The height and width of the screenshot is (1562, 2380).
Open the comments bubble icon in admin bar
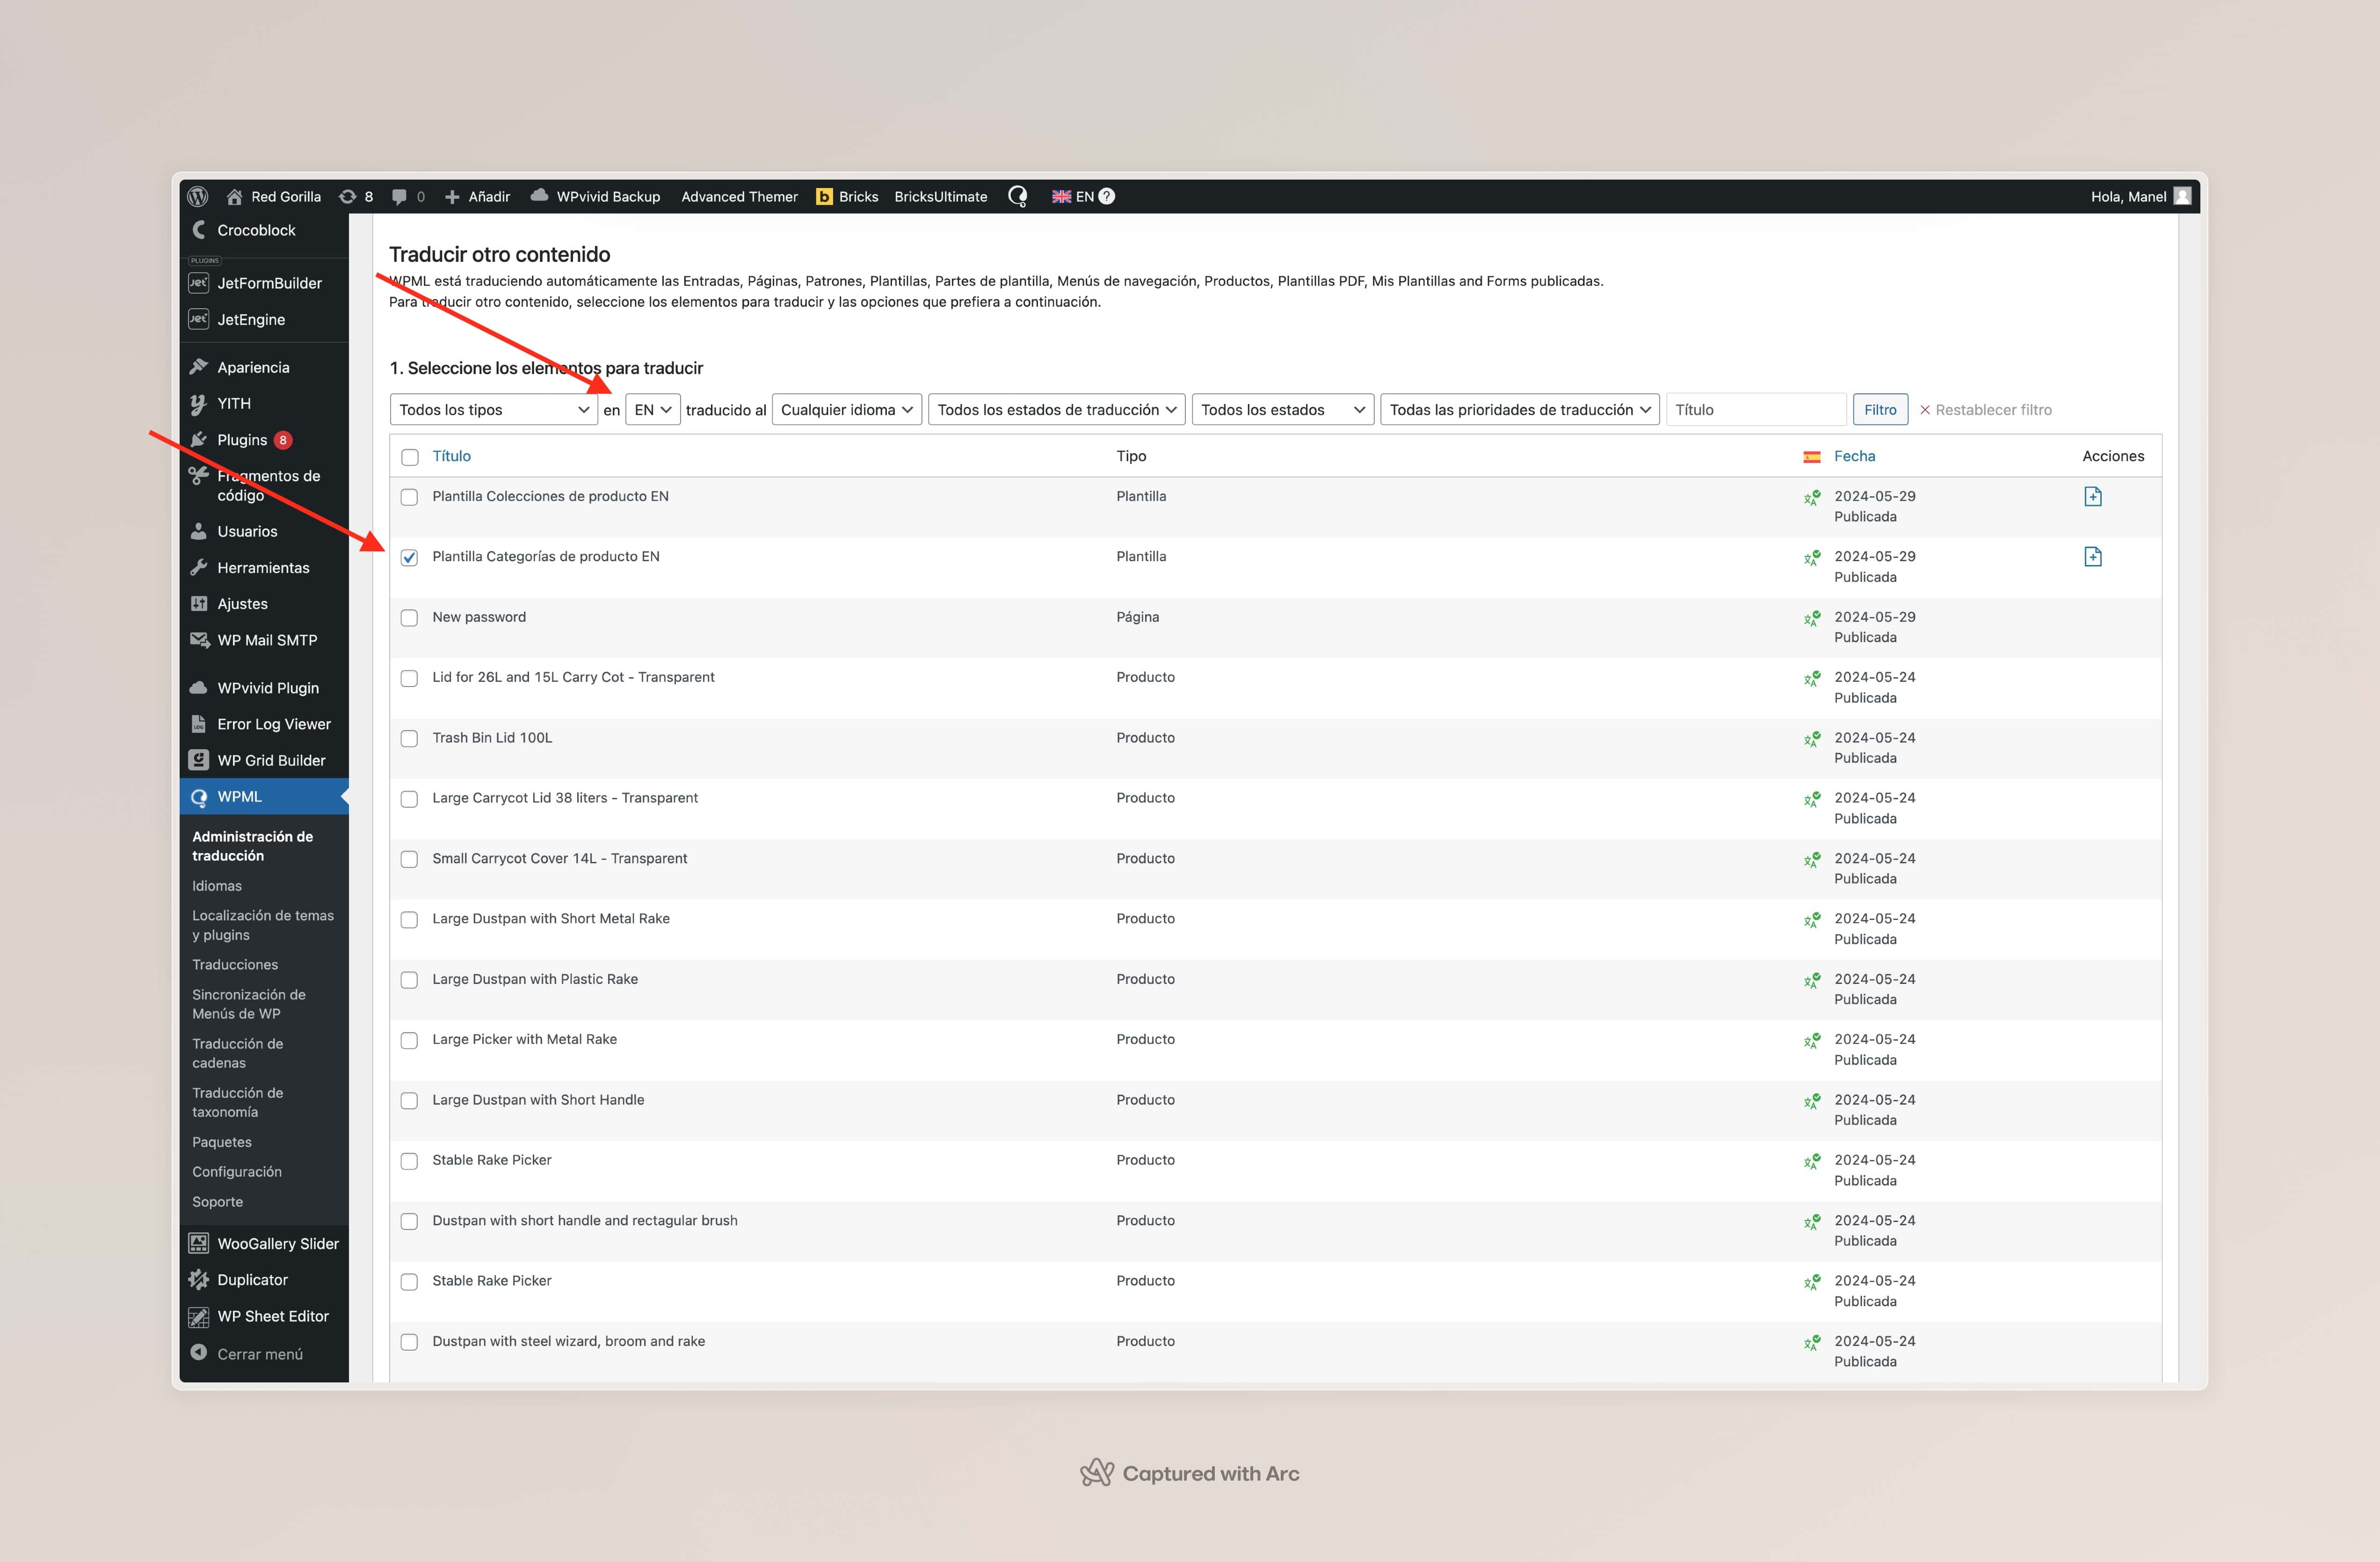(x=400, y=196)
